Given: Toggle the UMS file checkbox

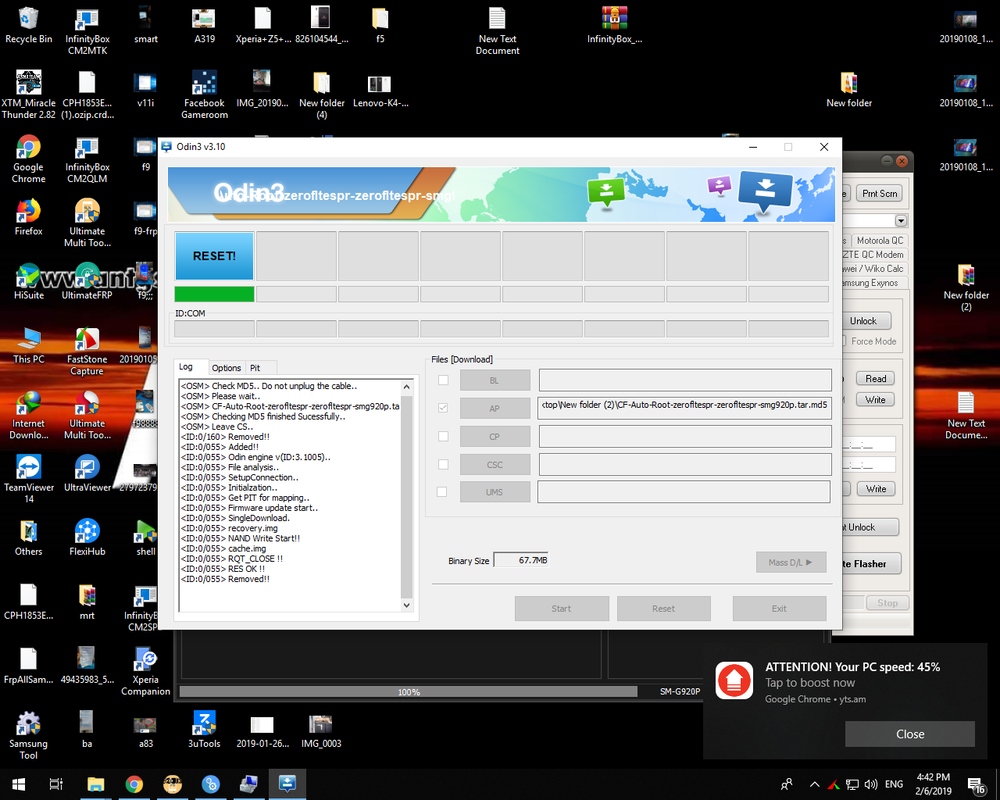Looking at the screenshot, I should click(442, 492).
